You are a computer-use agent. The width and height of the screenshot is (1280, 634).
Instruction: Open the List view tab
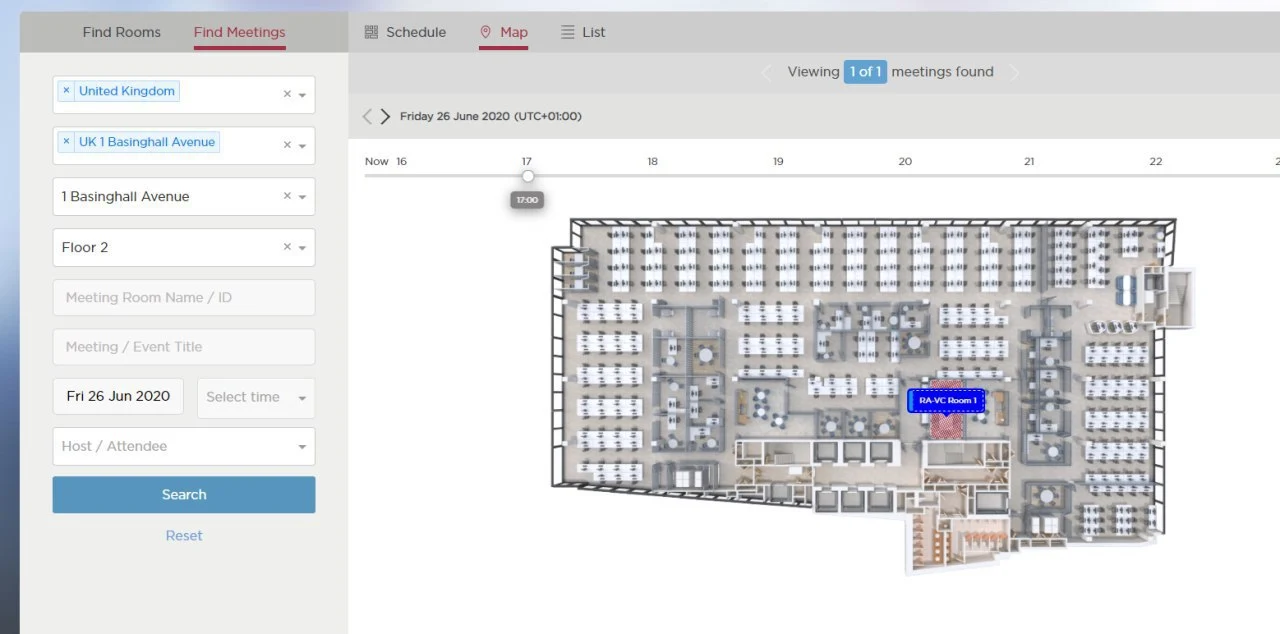[583, 32]
